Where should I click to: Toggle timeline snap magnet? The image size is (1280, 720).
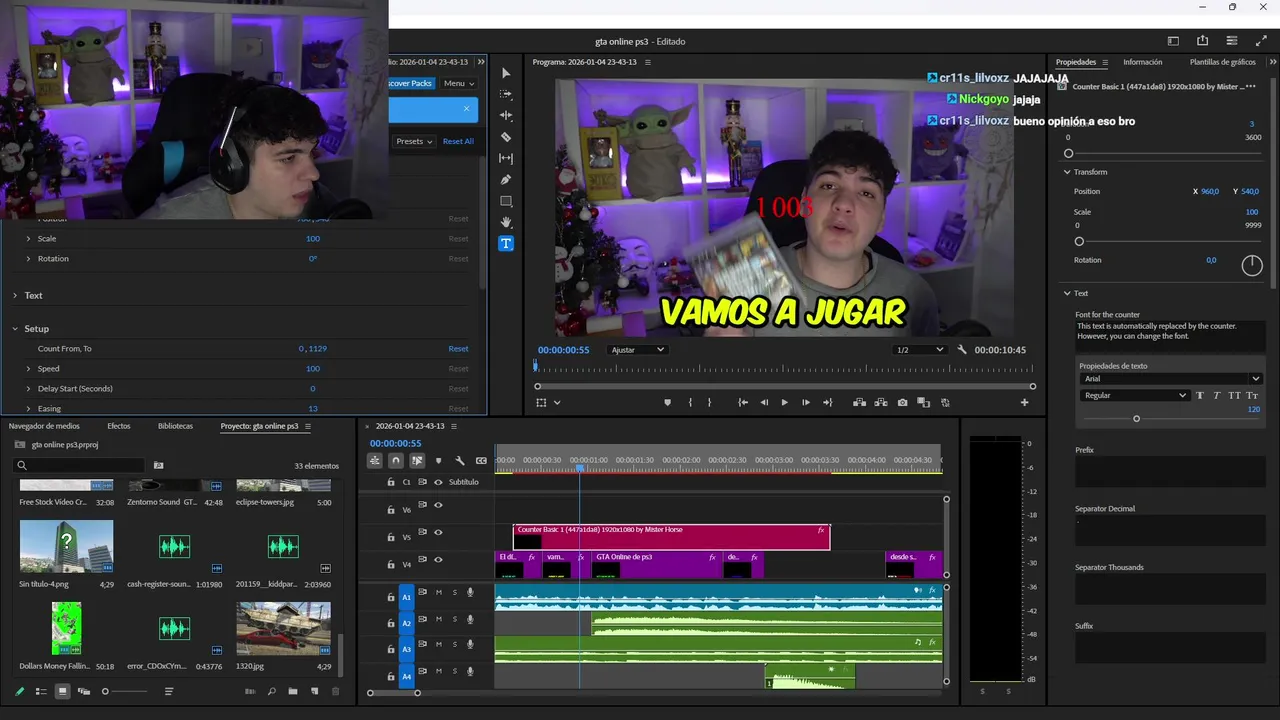pyautogui.click(x=396, y=461)
